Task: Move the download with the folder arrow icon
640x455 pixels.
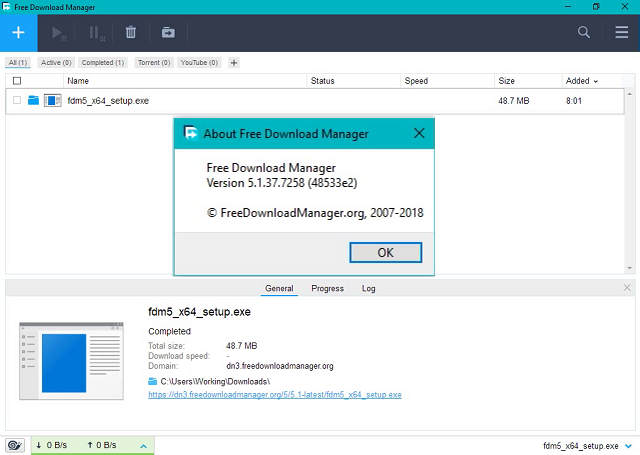Action: click(168, 32)
